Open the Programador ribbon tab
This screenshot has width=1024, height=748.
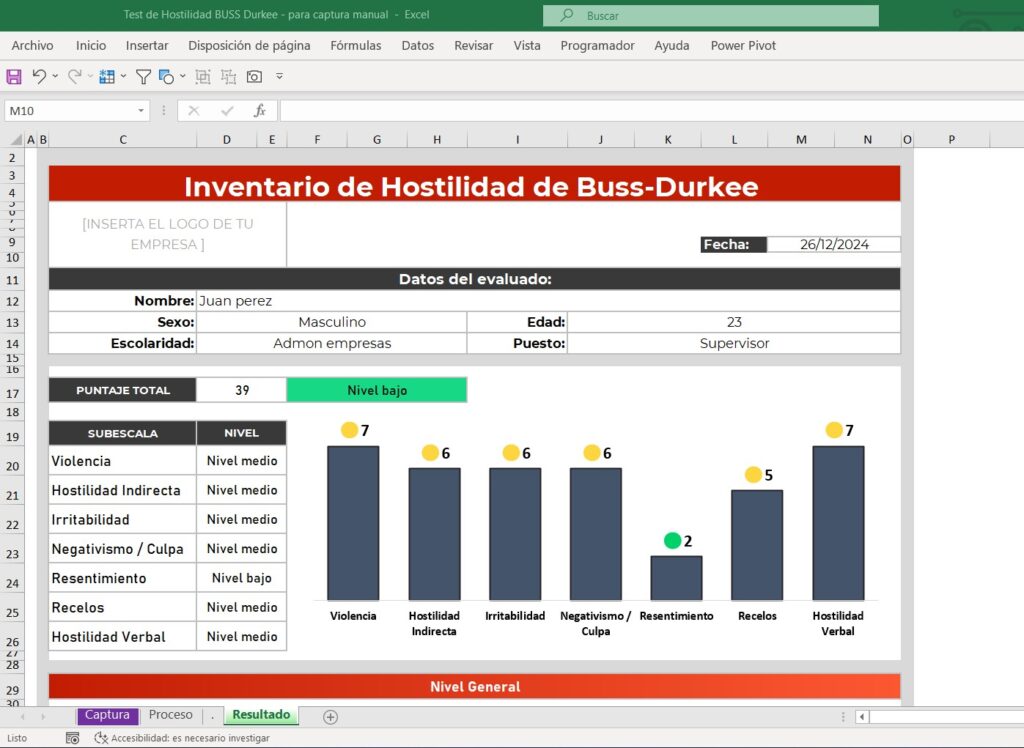(597, 46)
